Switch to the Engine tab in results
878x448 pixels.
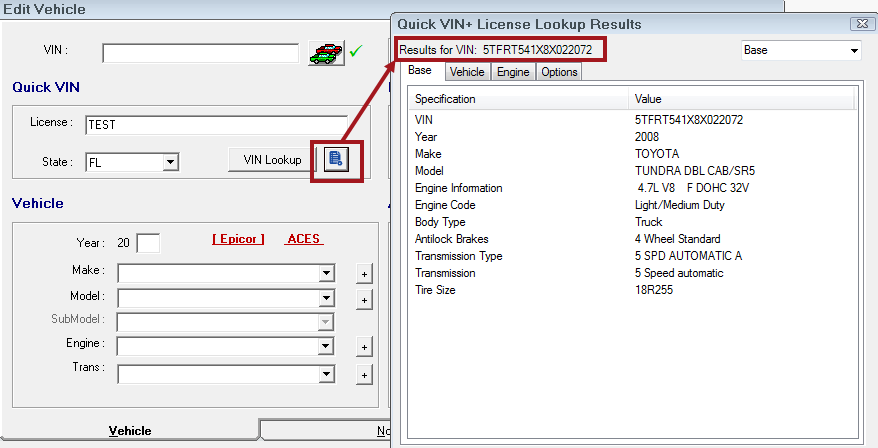[513, 72]
